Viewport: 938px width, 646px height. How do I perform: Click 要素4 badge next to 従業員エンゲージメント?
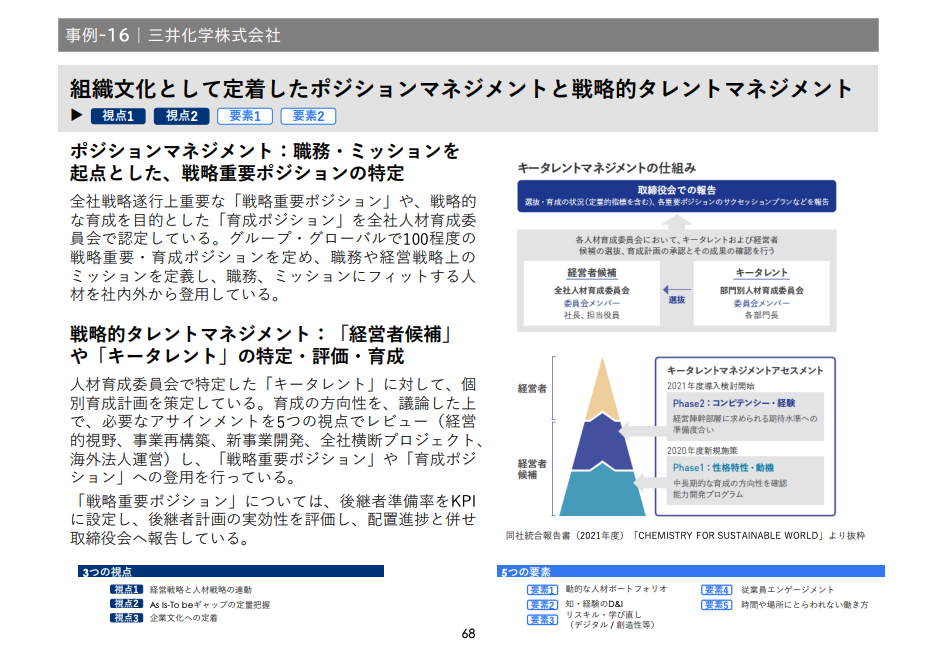click(716, 590)
